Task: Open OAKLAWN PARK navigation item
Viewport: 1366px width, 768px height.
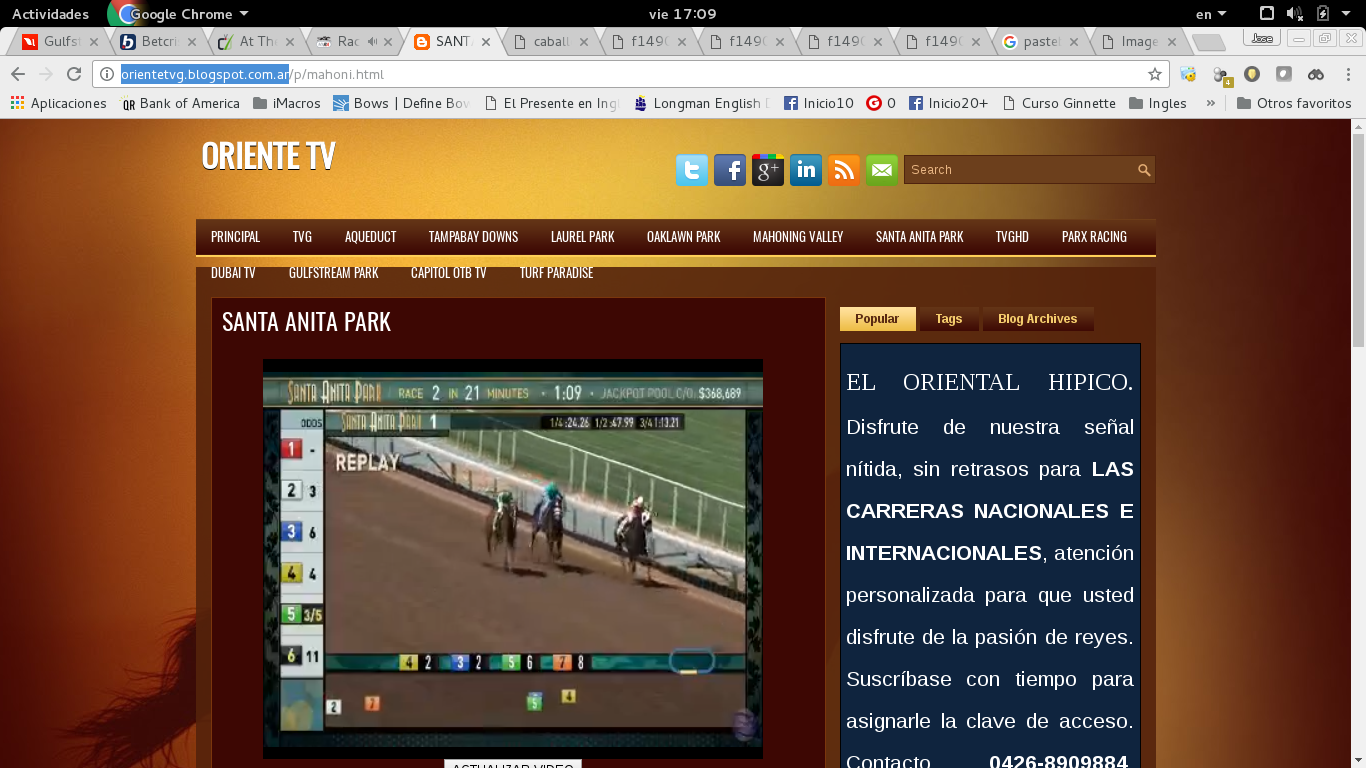Action: (683, 237)
